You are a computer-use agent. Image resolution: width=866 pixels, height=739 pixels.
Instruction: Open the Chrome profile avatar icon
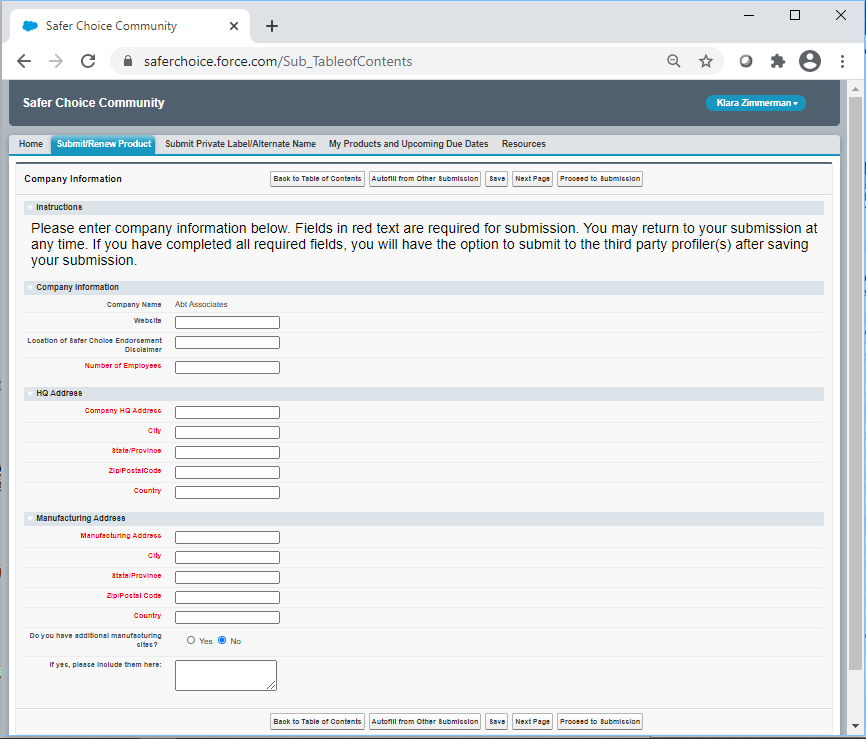(x=810, y=61)
